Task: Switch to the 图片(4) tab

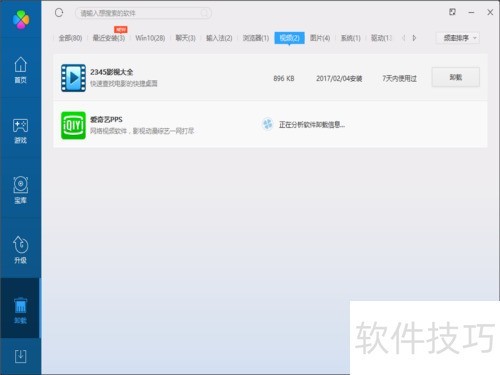Action: [x=320, y=38]
